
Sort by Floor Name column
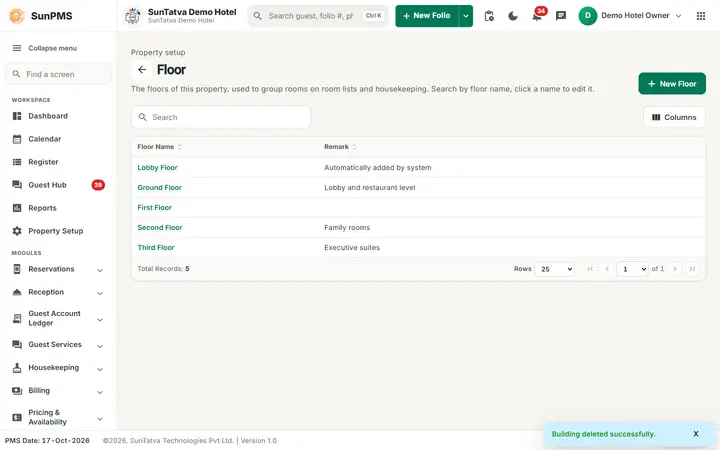pyautogui.click(x=159, y=147)
